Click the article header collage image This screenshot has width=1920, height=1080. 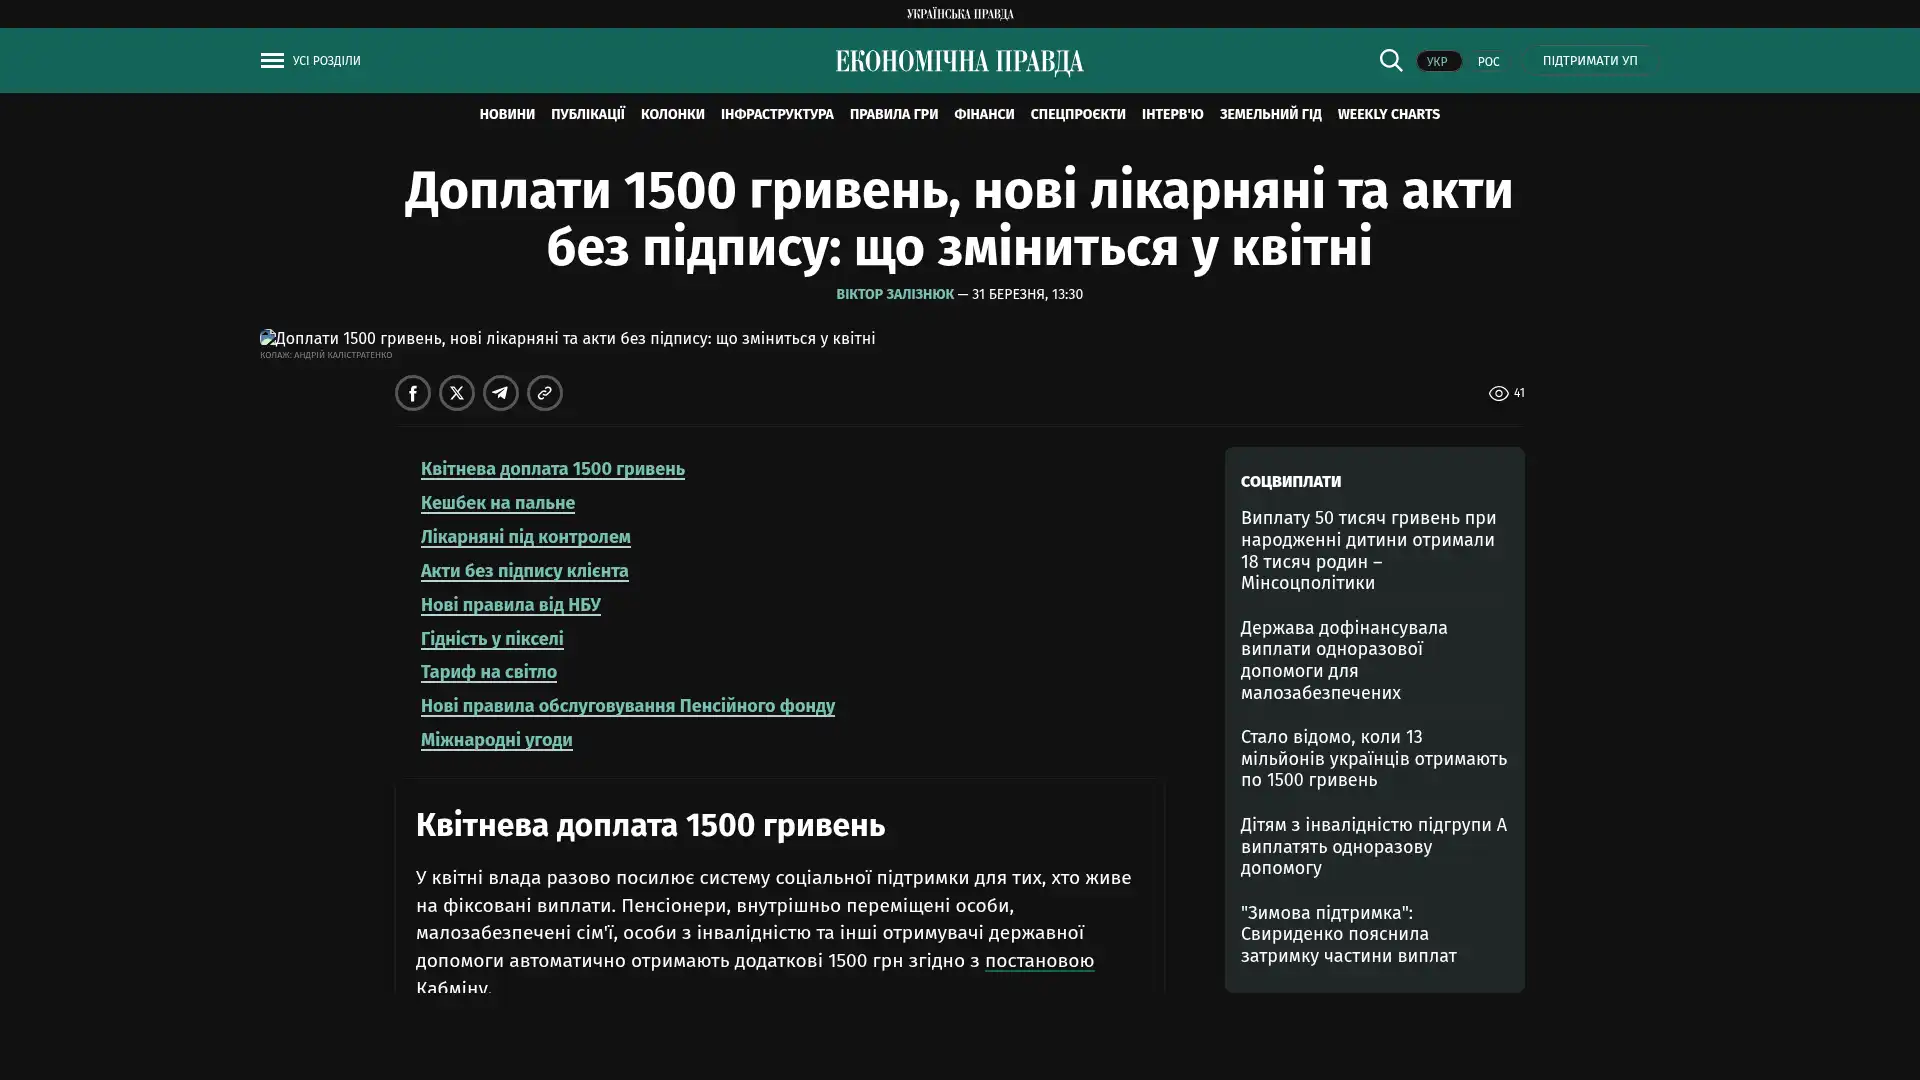[x=567, y=338]
